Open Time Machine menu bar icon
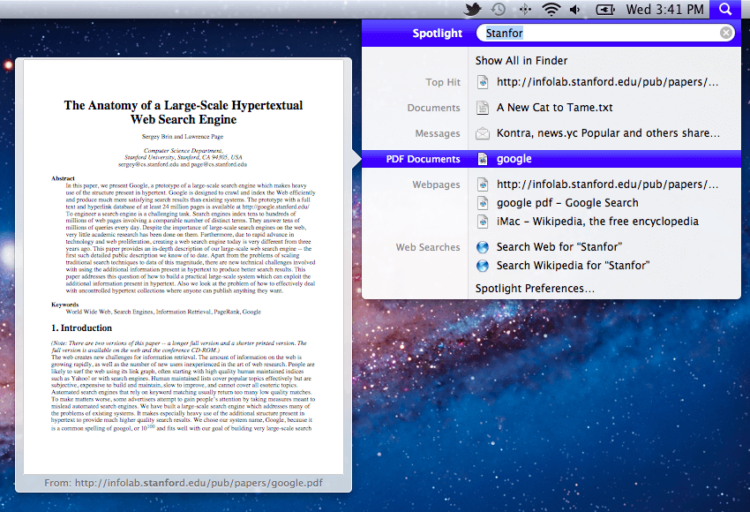This screenshot has height=512, width=750. (x=498, y=9)
